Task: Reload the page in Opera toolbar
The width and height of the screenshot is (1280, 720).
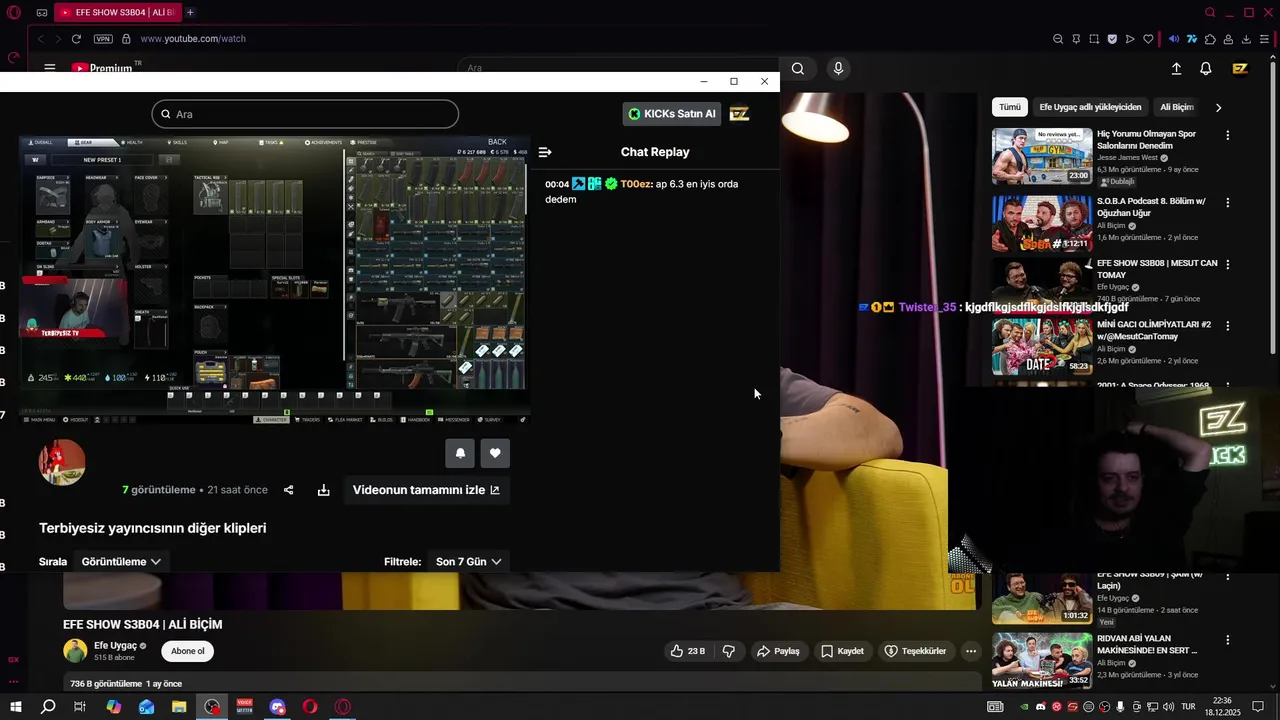Action: (x=76, y=39)
